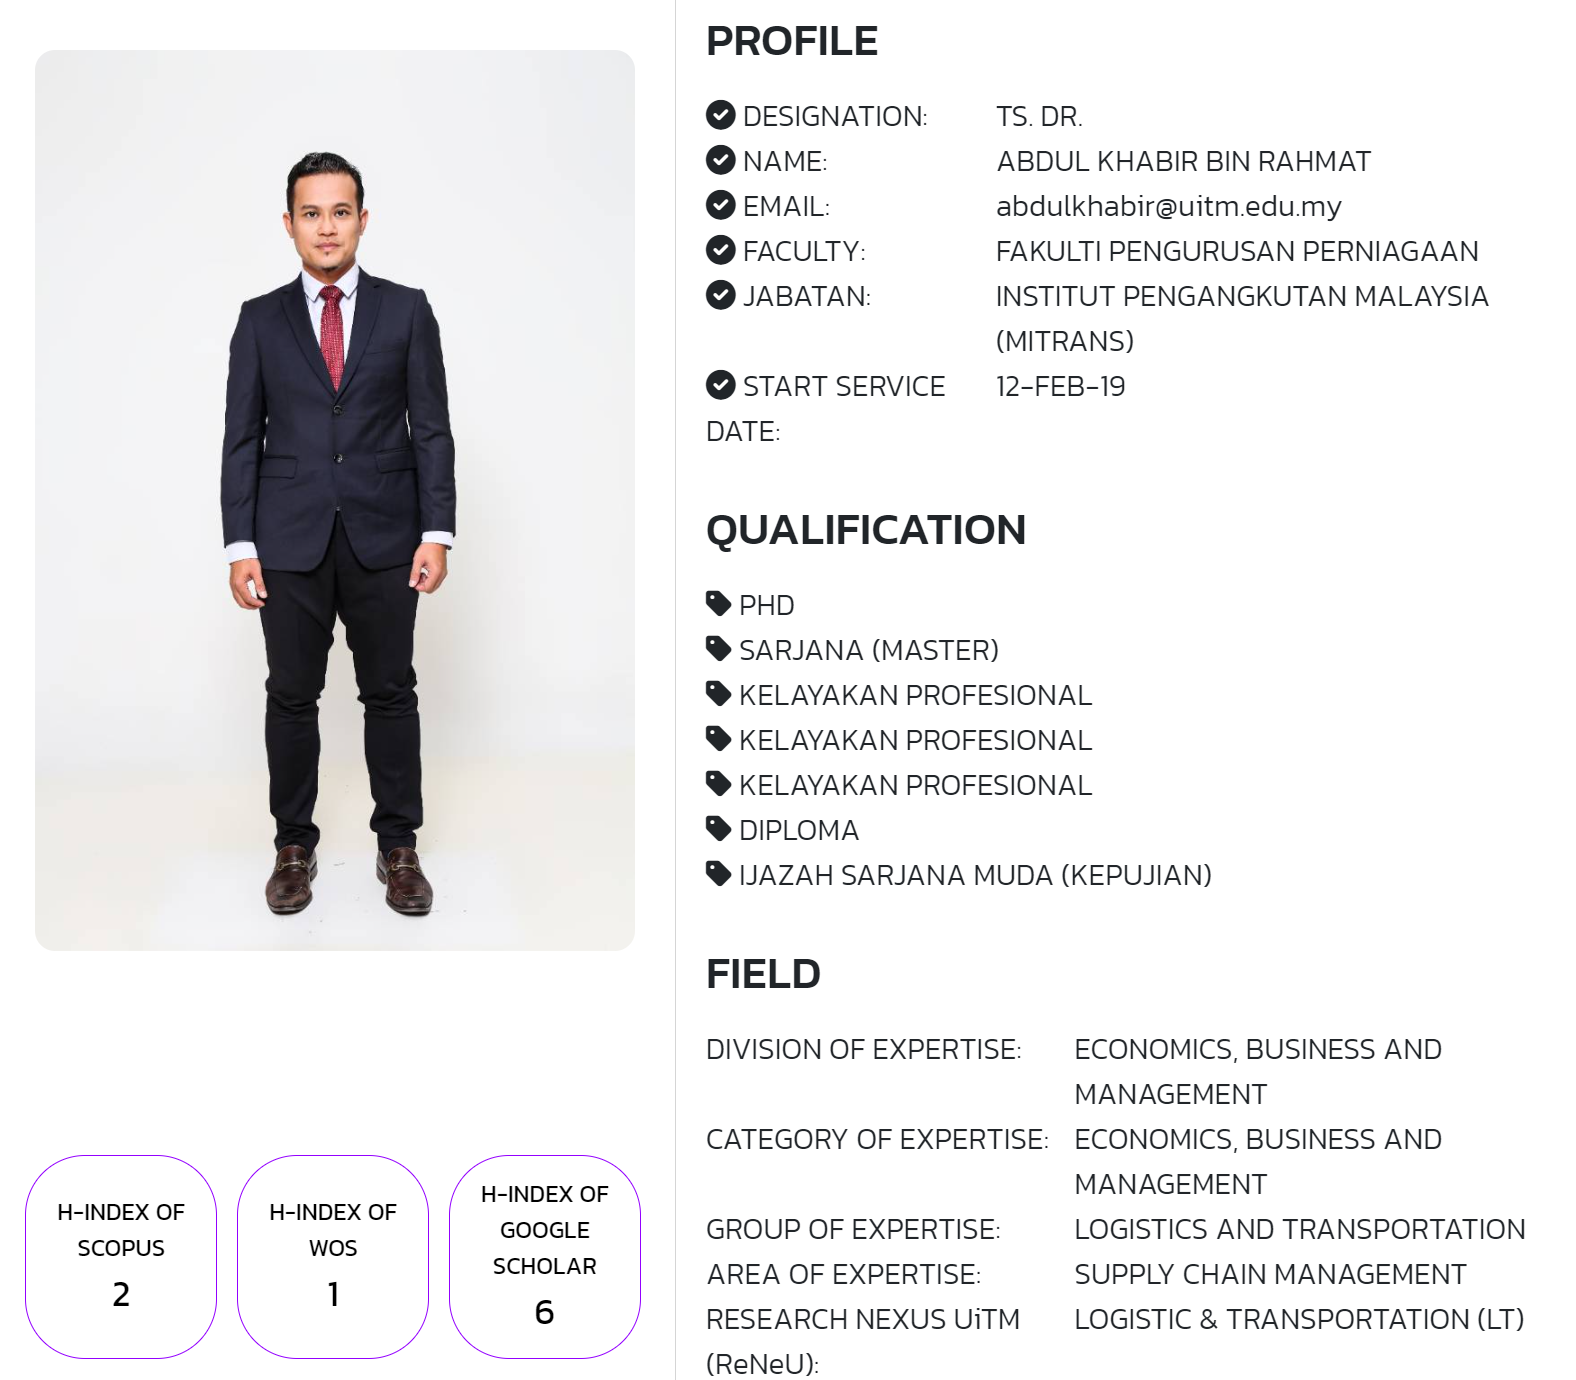Click the tag icon next to DIPLOMA

718,828
